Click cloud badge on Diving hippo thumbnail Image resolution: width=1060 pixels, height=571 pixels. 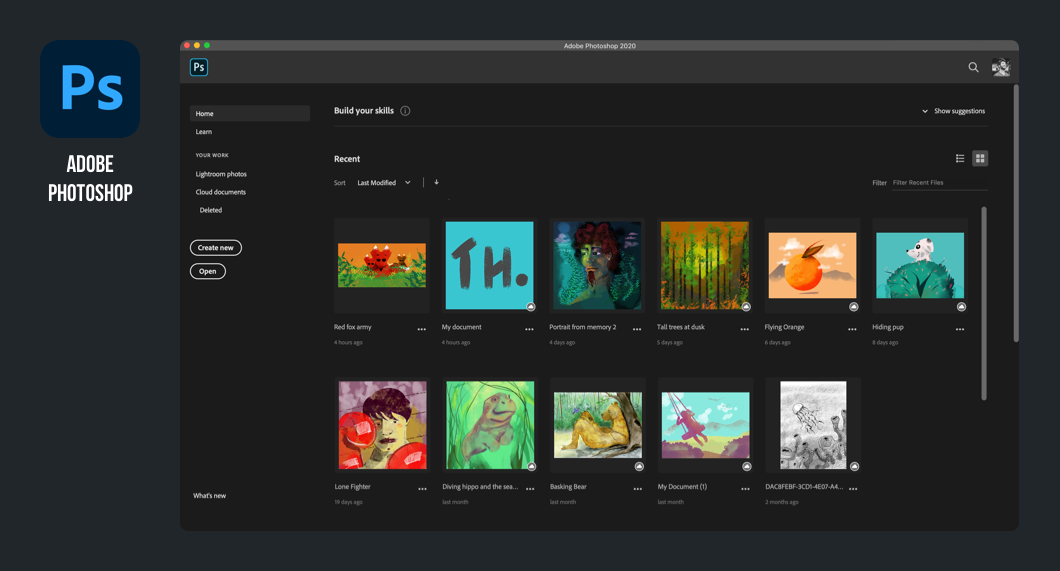tap(531, 466)
